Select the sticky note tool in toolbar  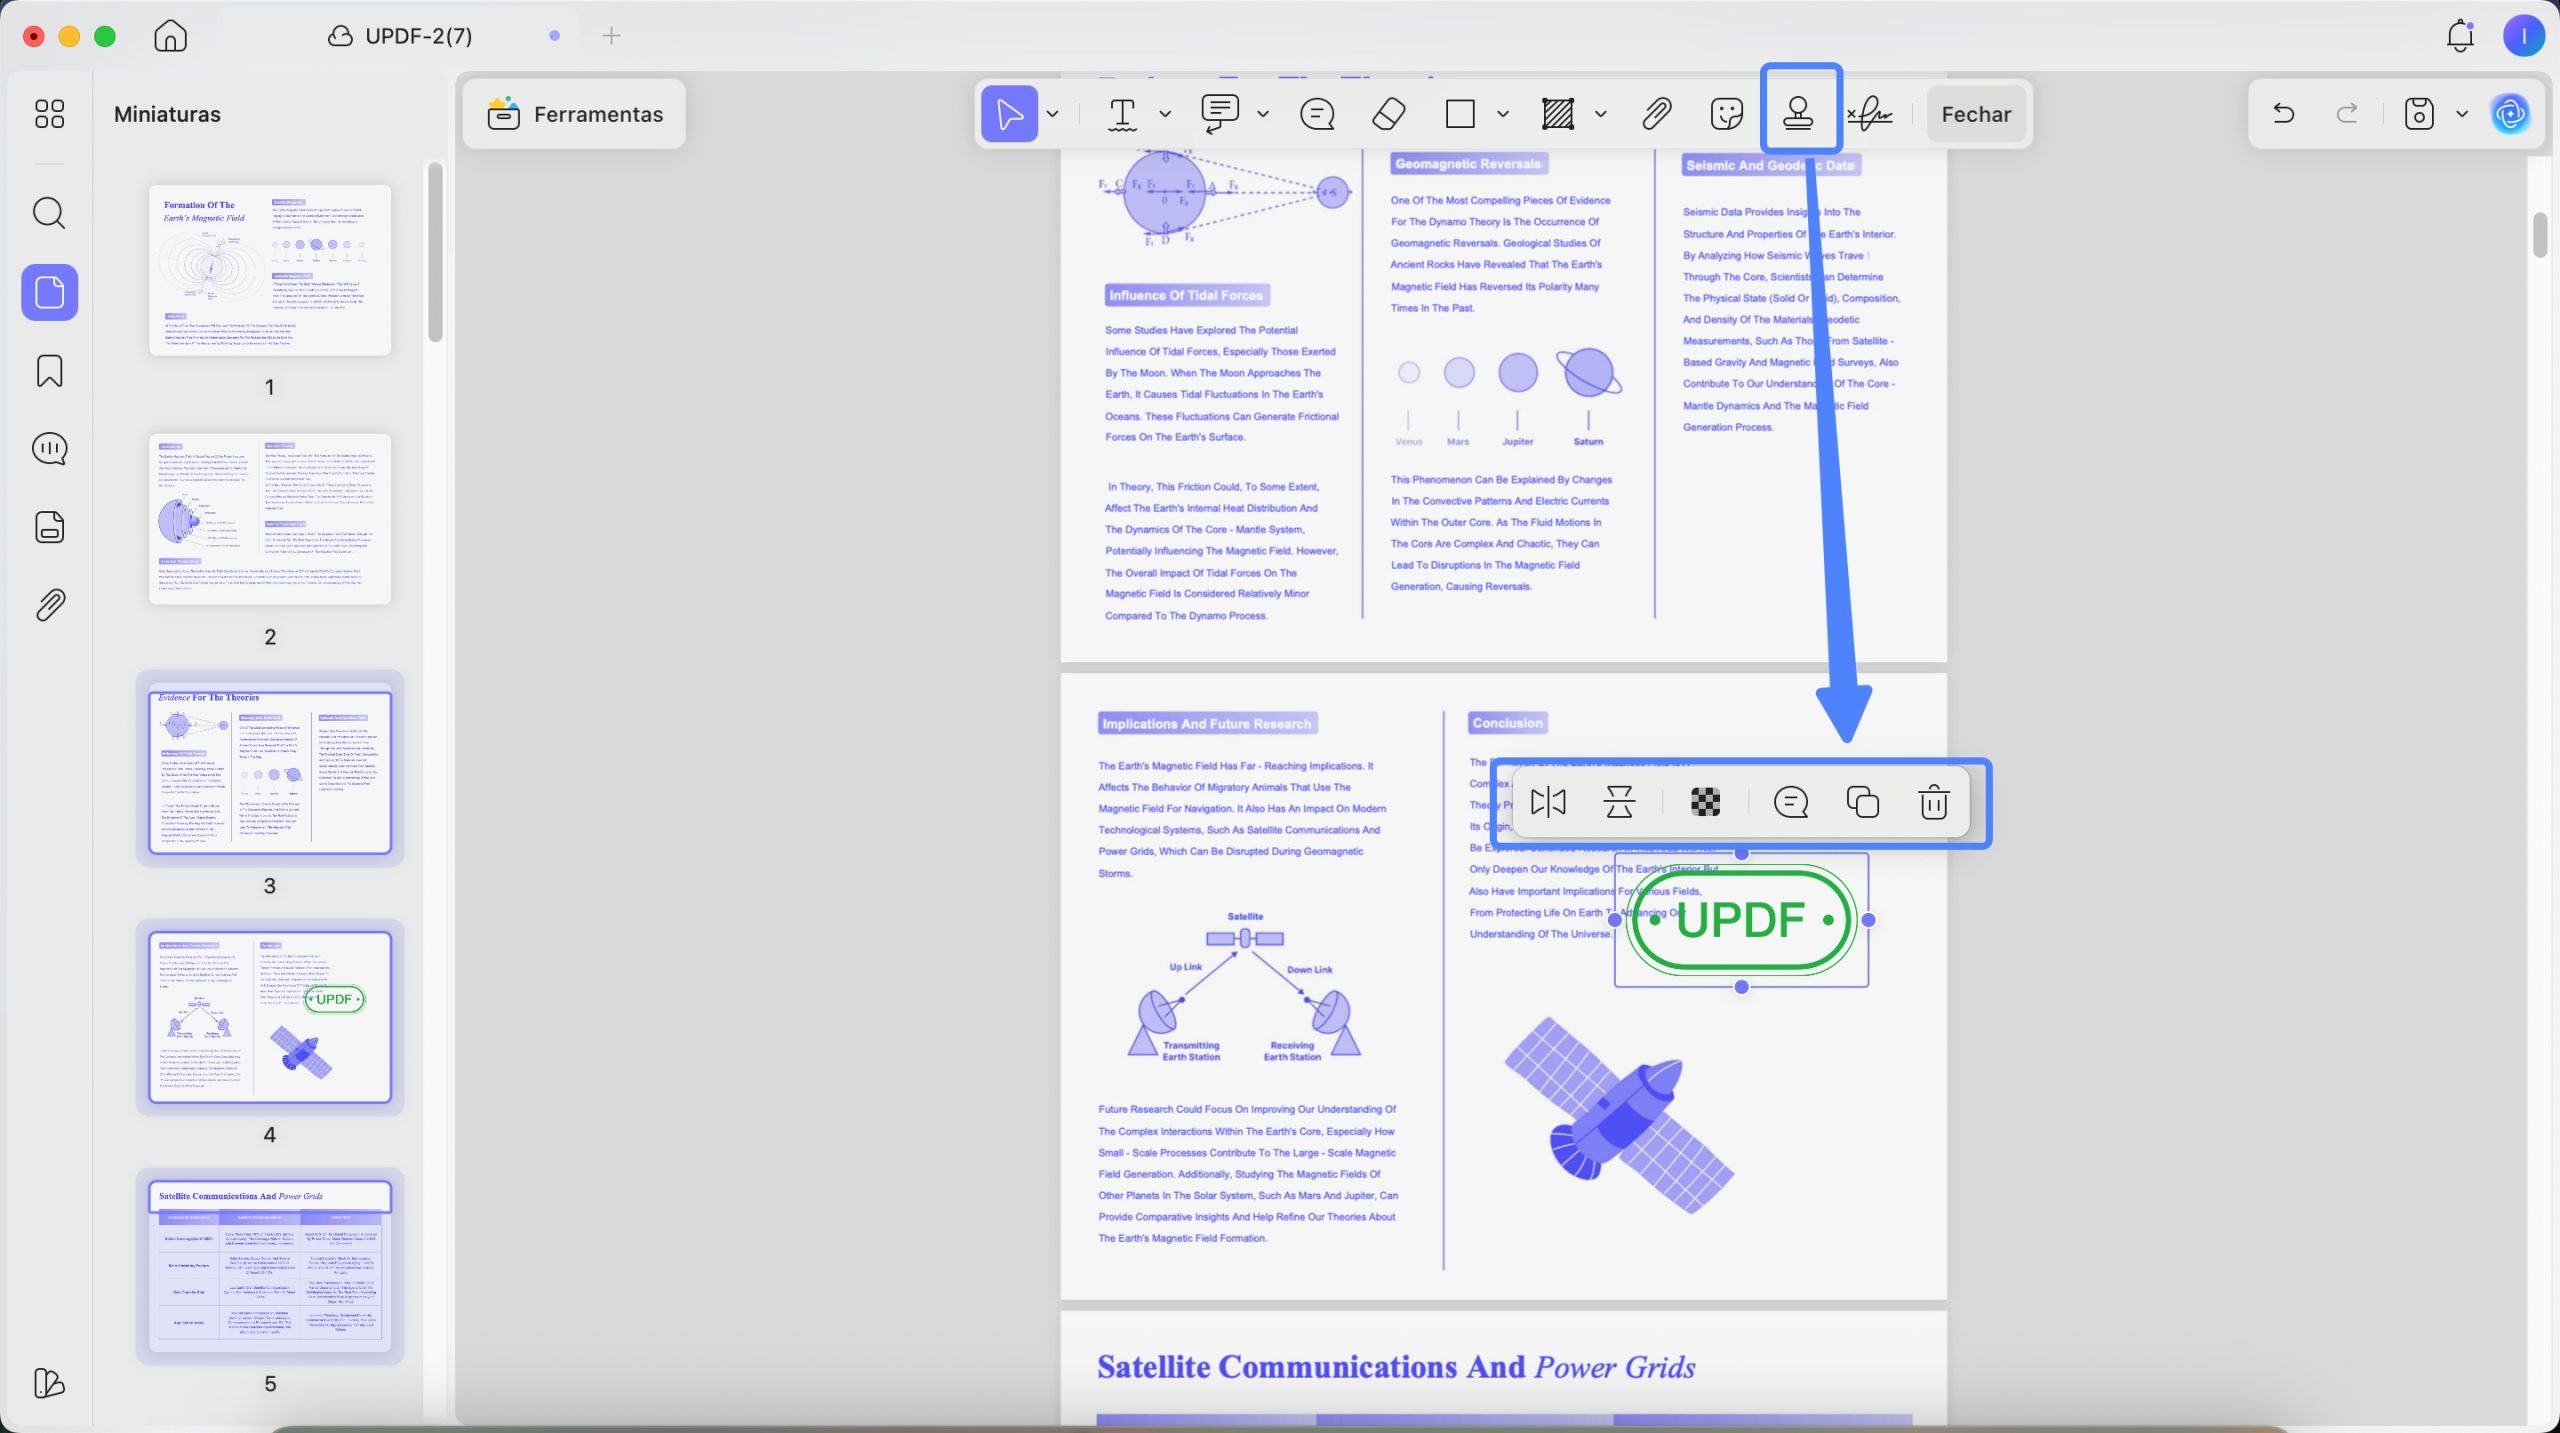tap(1317, 114)
